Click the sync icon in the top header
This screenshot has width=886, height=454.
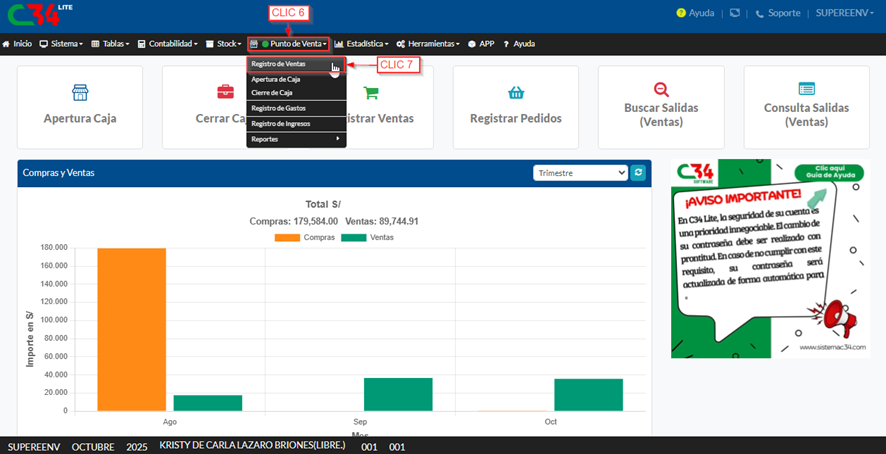[735, 14]
